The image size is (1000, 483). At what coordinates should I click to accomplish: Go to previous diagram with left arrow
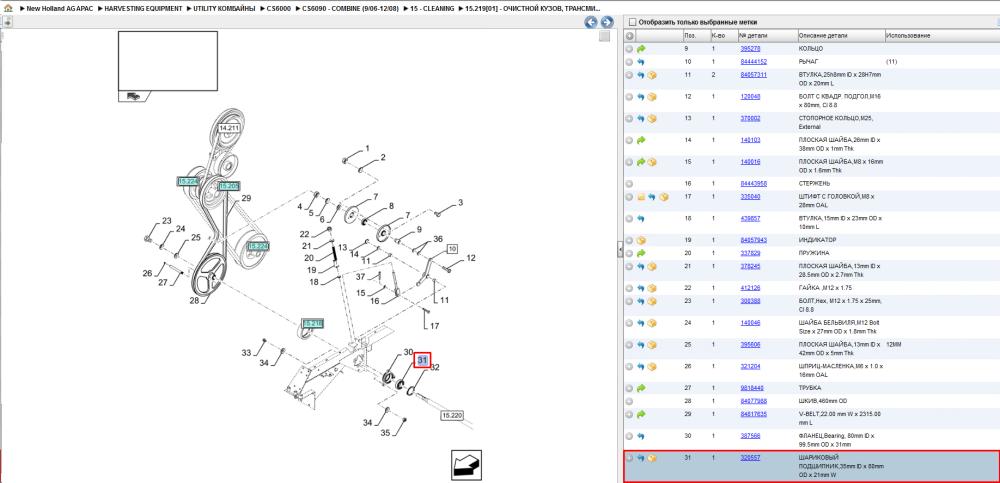pos(591,22)
